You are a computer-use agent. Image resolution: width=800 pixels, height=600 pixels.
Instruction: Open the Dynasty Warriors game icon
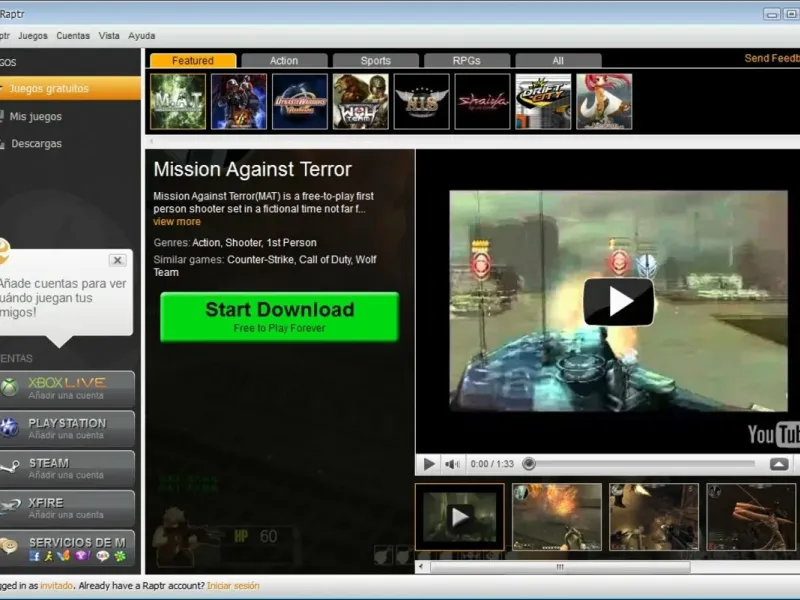point(299,101)
